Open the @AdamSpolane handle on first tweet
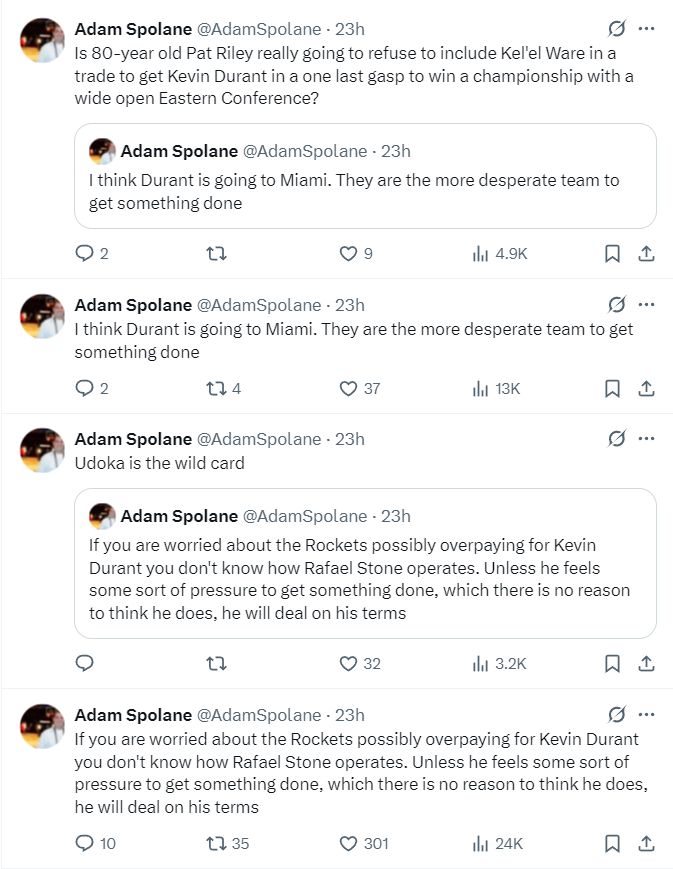The width and height of the screenshot is (673, 869). pos(260,29)
